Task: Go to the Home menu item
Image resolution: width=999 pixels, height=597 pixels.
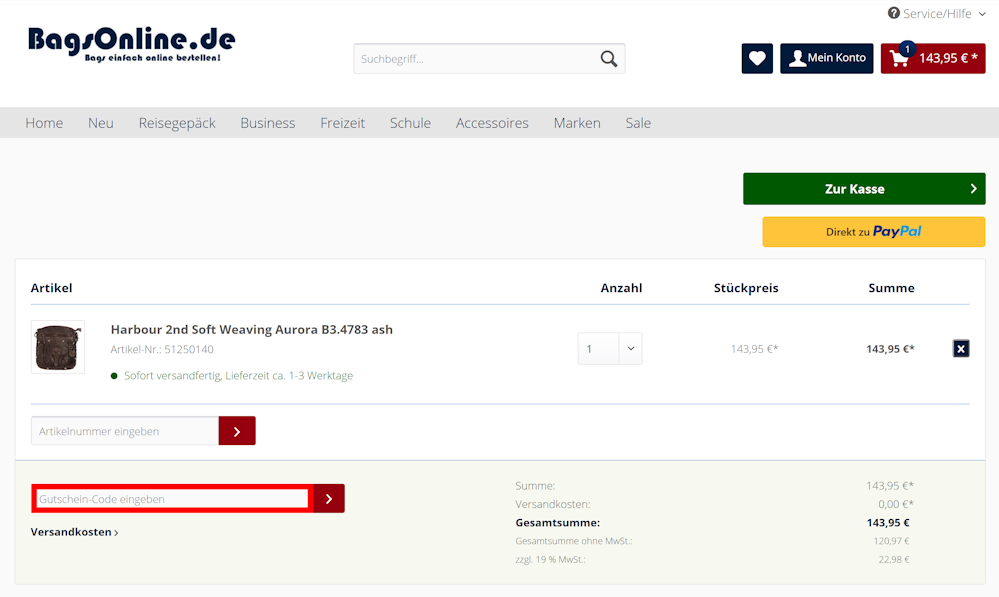Action: [44, 123]
